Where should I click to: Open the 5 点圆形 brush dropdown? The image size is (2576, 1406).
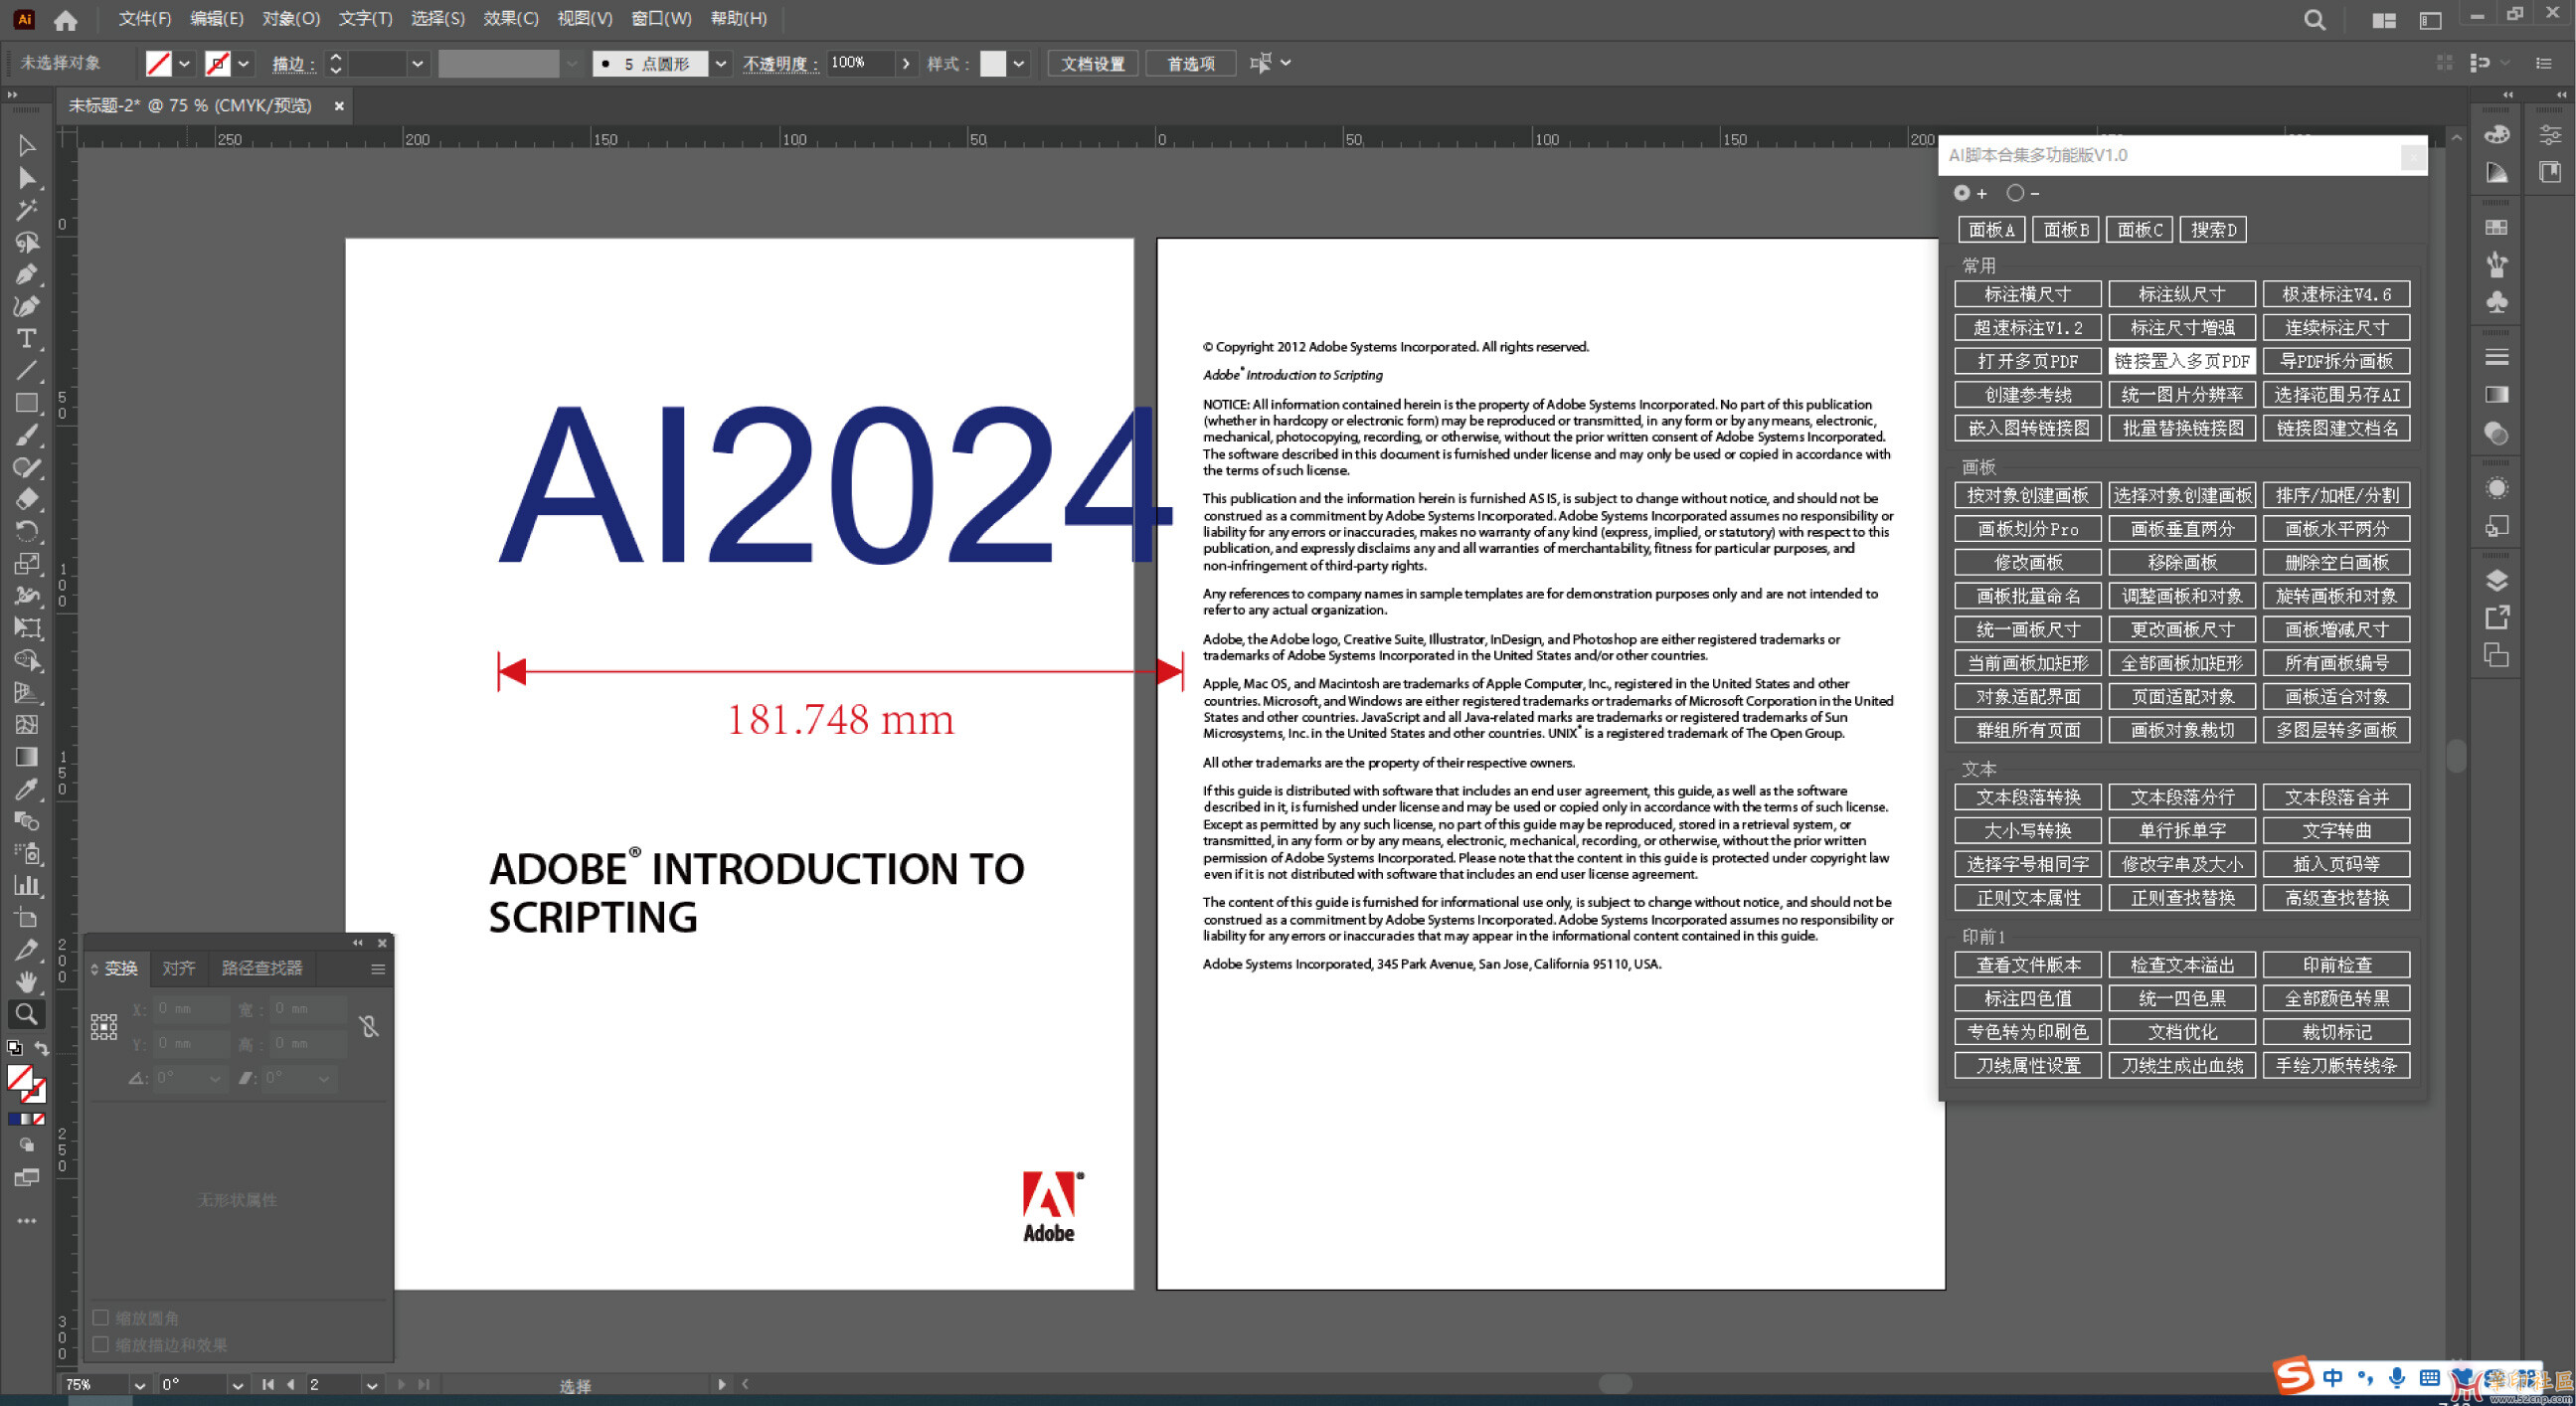tap(720, 64)
